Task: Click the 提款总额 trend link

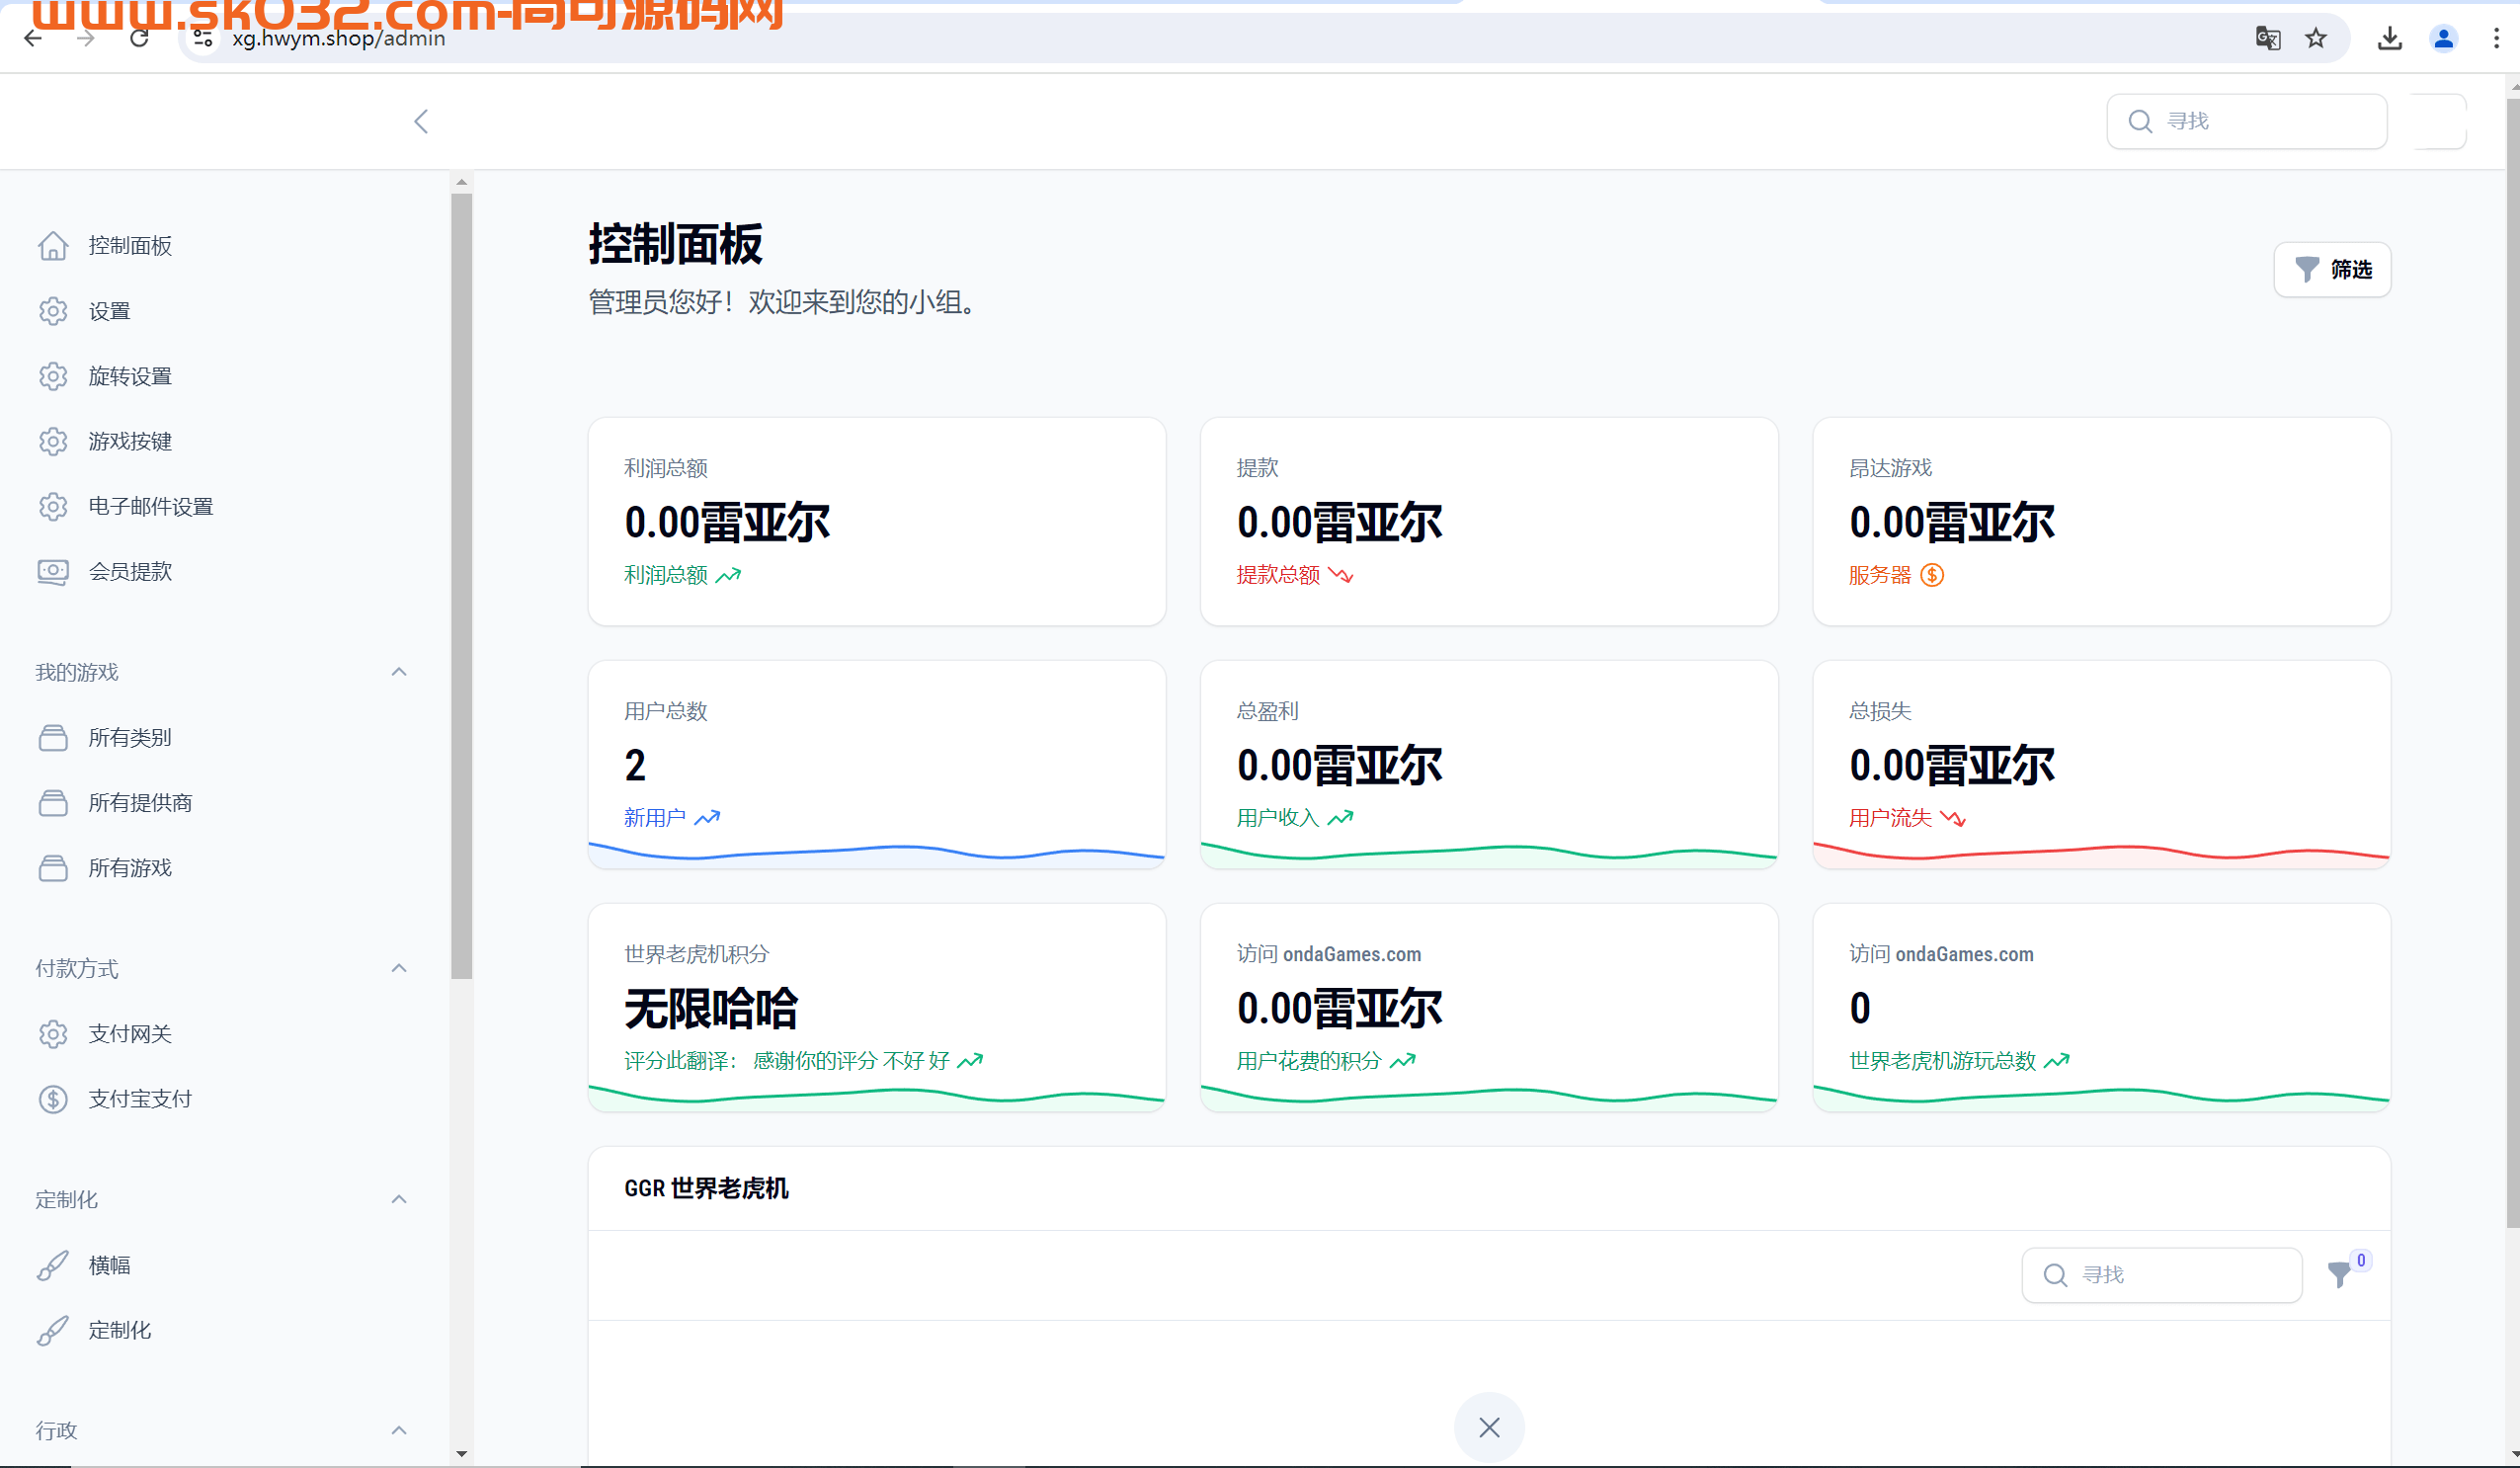Action: pos(1294,575)
